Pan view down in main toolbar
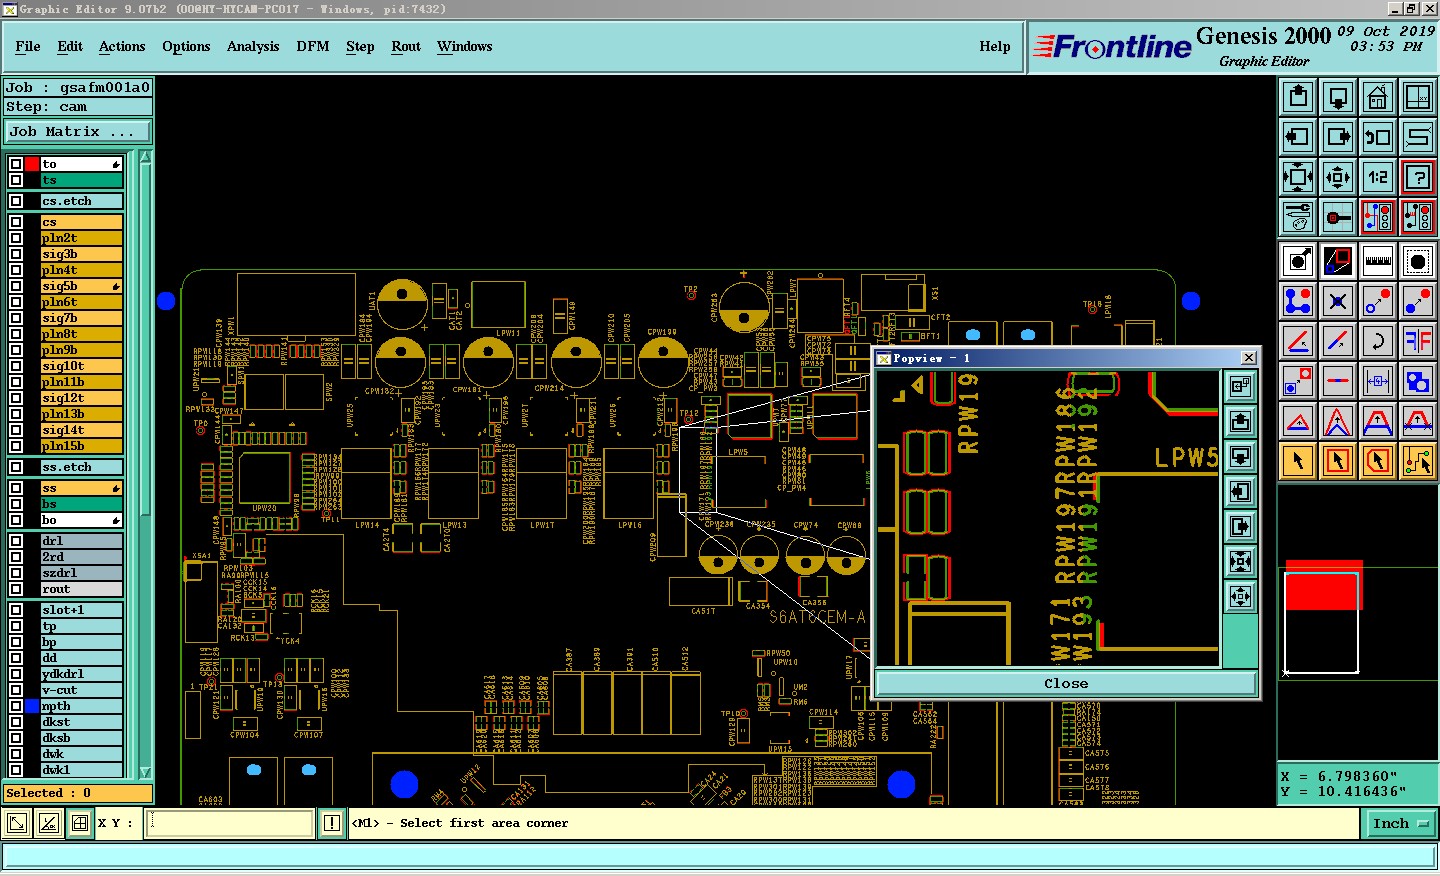Image resolution: width=1440 pixels, height=876 pixels. coord(1338,97)
